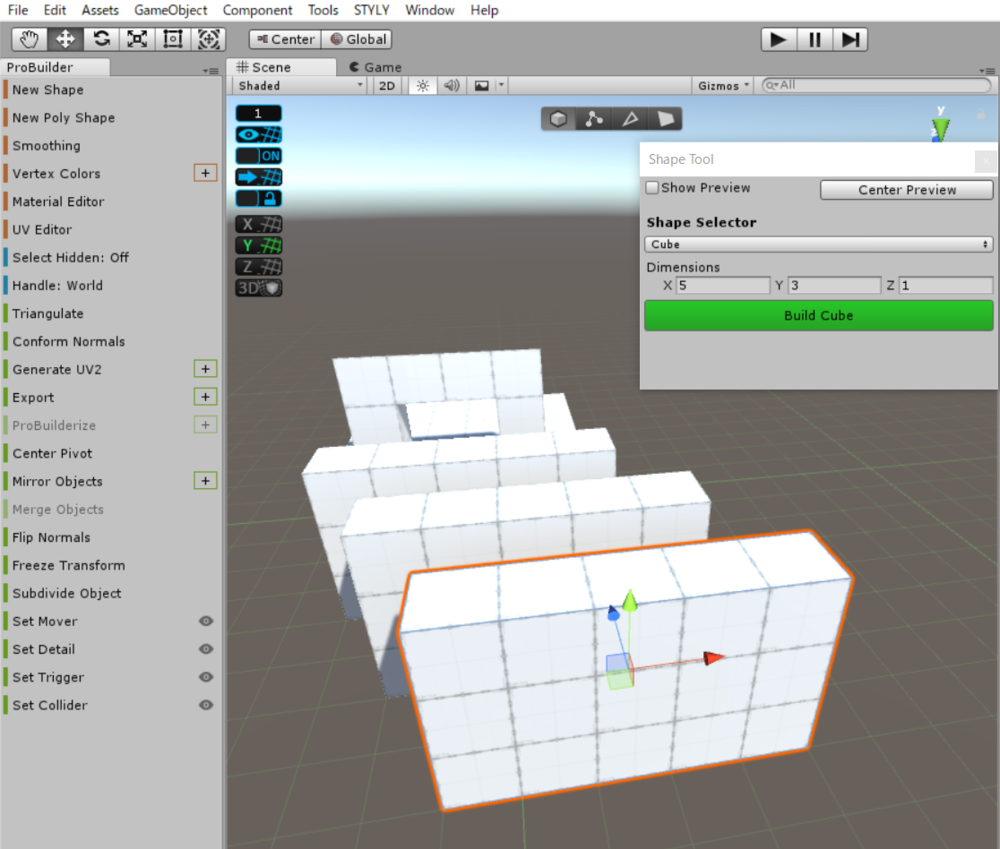The height and width of the screenshot is (849, 1000).
Task: Open the Shape Selector Cube dropdown
Action: 818,244
